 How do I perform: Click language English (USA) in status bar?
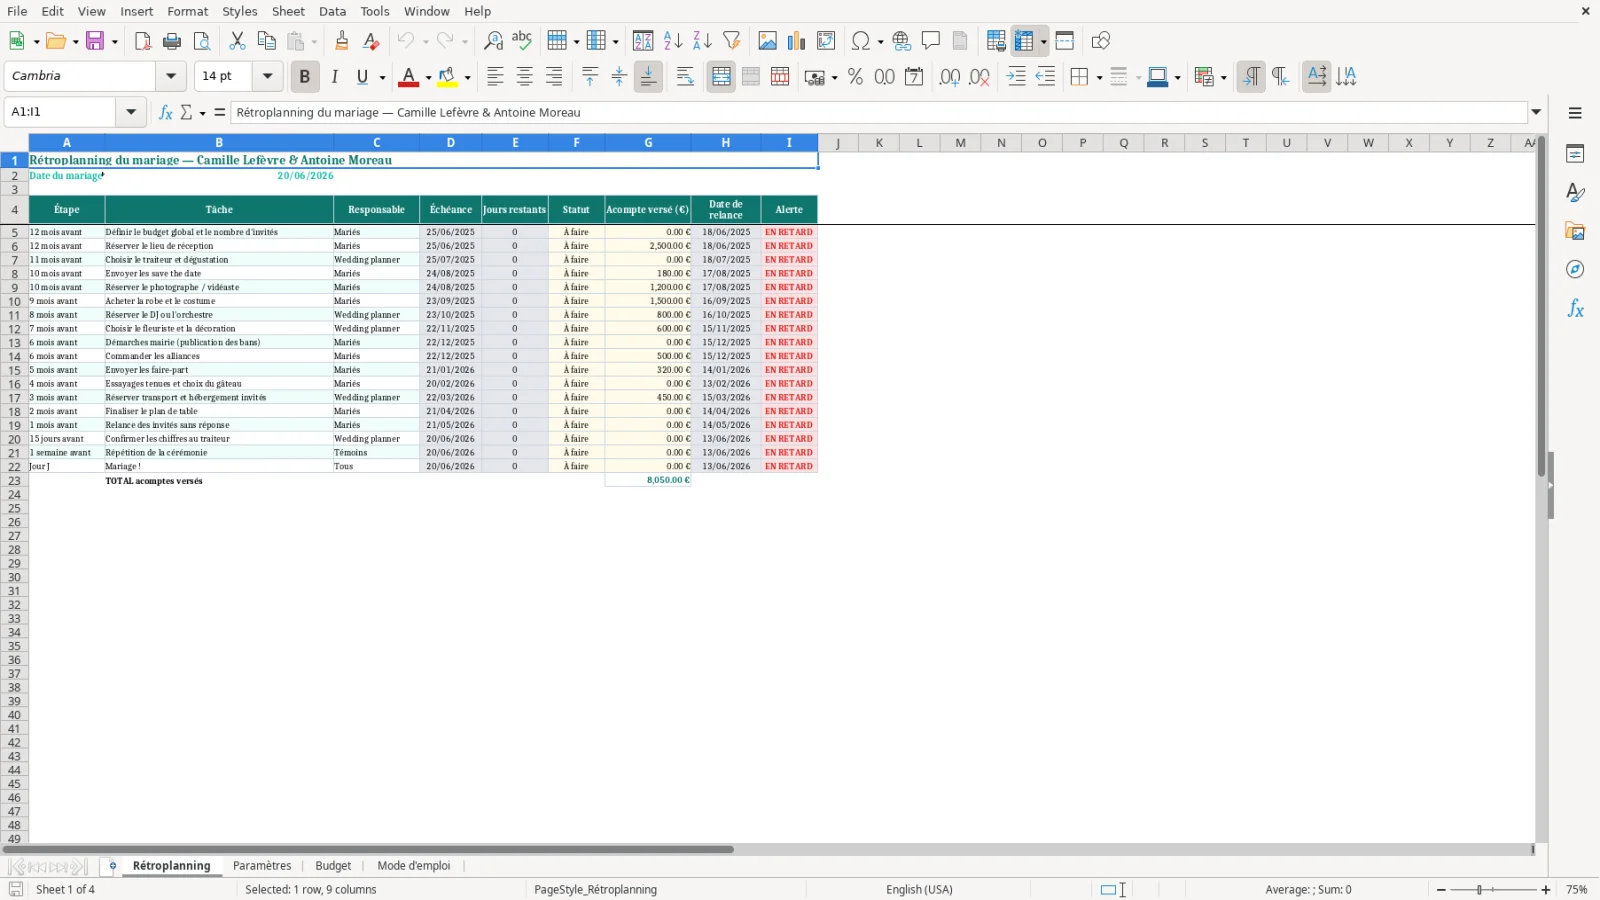click(919, 889)
